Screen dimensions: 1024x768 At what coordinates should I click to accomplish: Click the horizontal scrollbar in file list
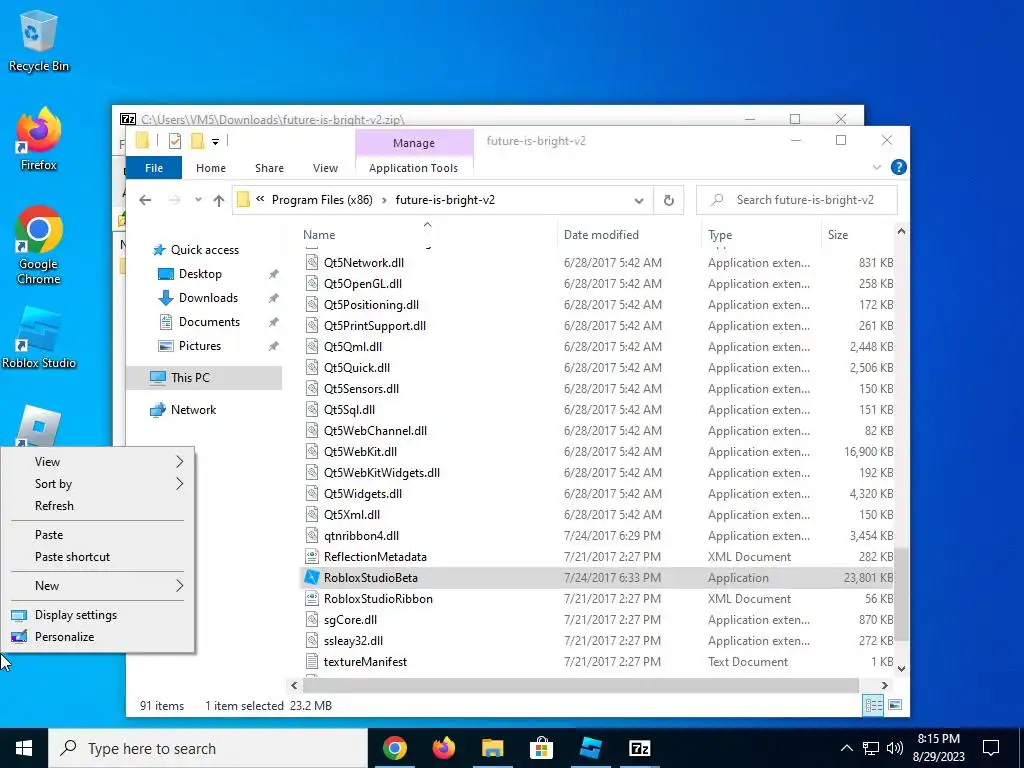[x=581, y=685]
